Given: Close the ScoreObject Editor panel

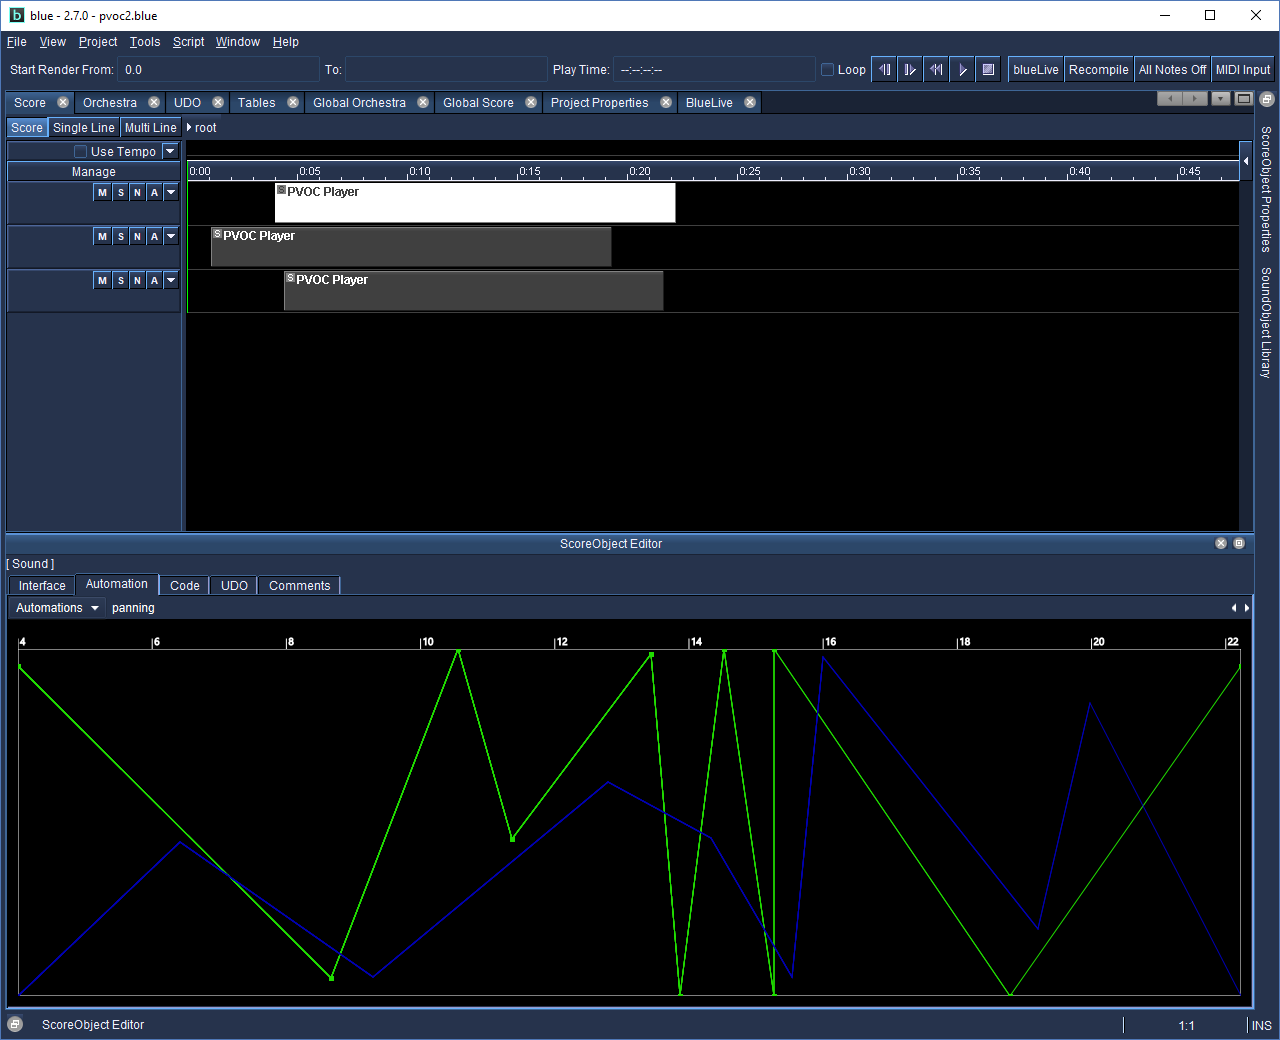Looking at the screenshot, I should [1220, 543].
